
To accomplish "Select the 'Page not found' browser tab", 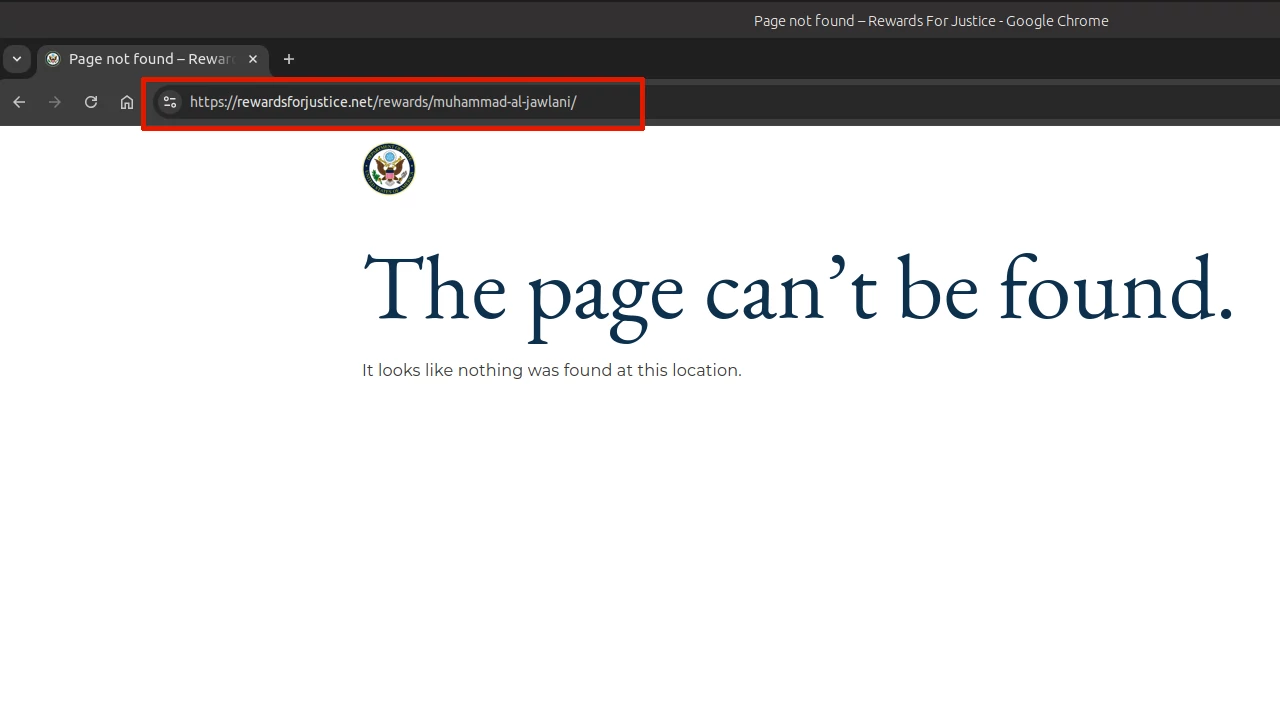I will (153, 59).
